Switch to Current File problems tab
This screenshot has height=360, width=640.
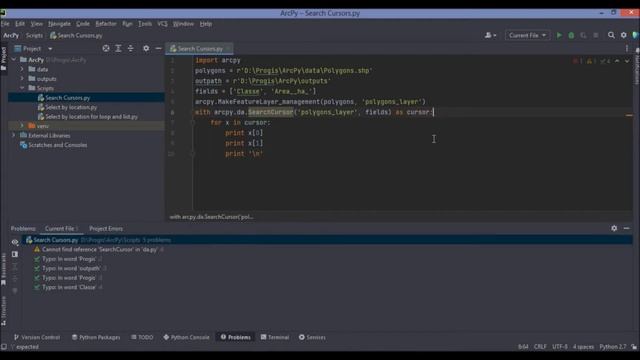[x=61, y=229]
